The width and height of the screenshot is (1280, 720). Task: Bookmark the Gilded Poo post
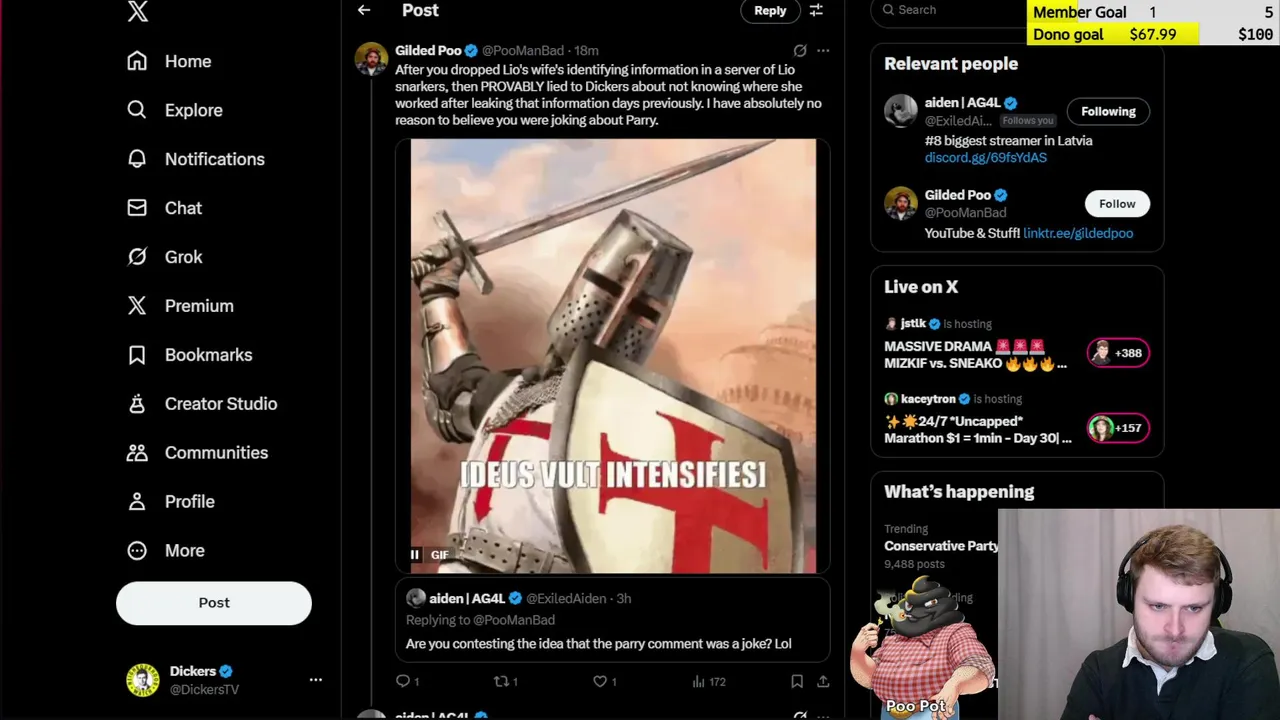797,681
